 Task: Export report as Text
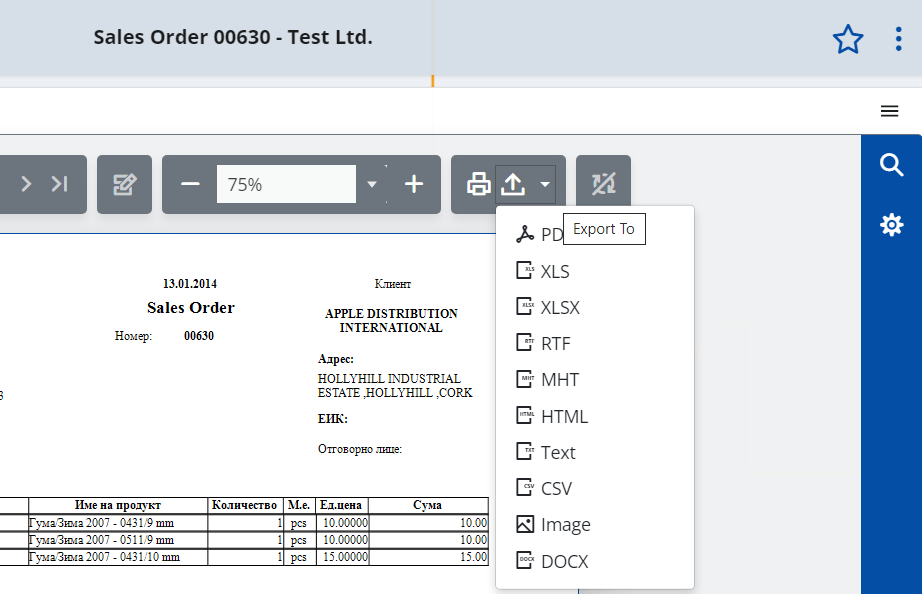click(594, 452)
